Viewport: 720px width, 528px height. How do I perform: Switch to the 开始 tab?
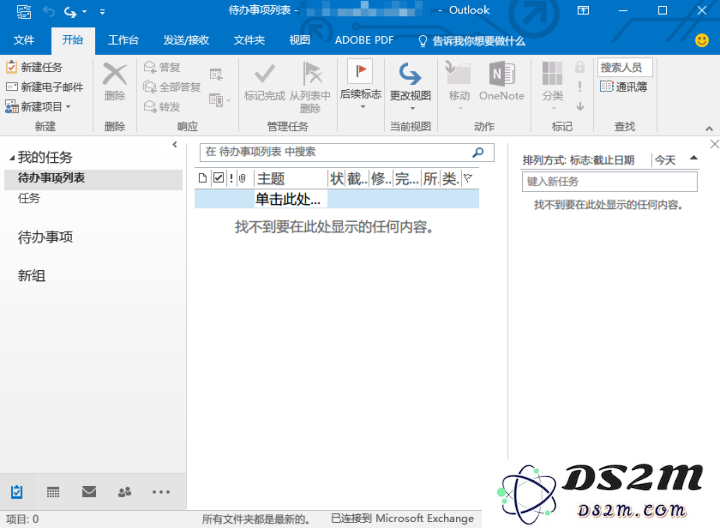point(73,40)
